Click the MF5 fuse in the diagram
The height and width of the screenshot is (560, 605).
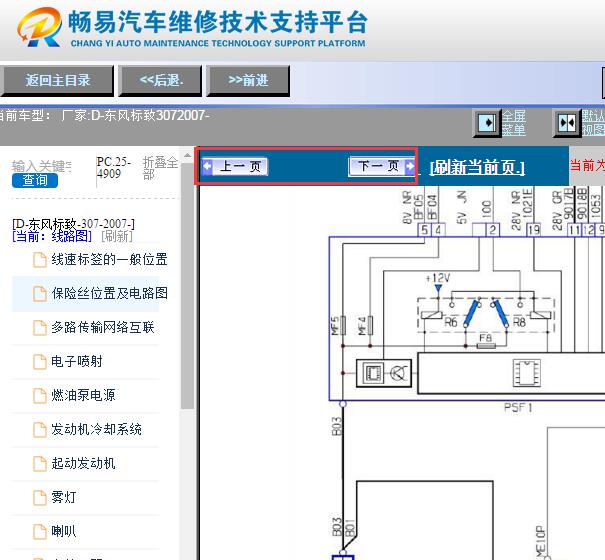coord(343,325)
